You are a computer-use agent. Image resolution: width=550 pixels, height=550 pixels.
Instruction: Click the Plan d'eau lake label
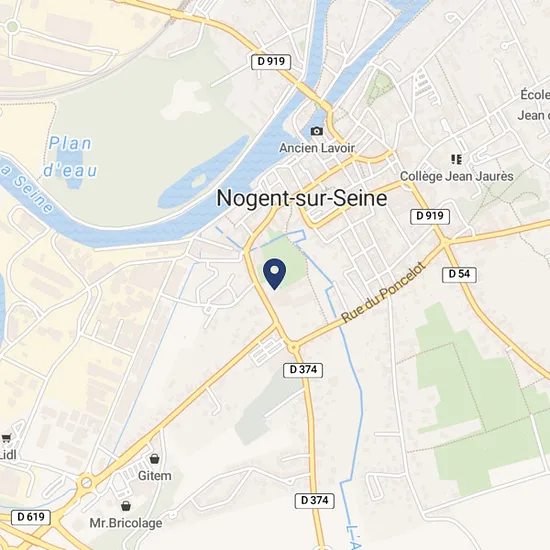tap(70, 157)
